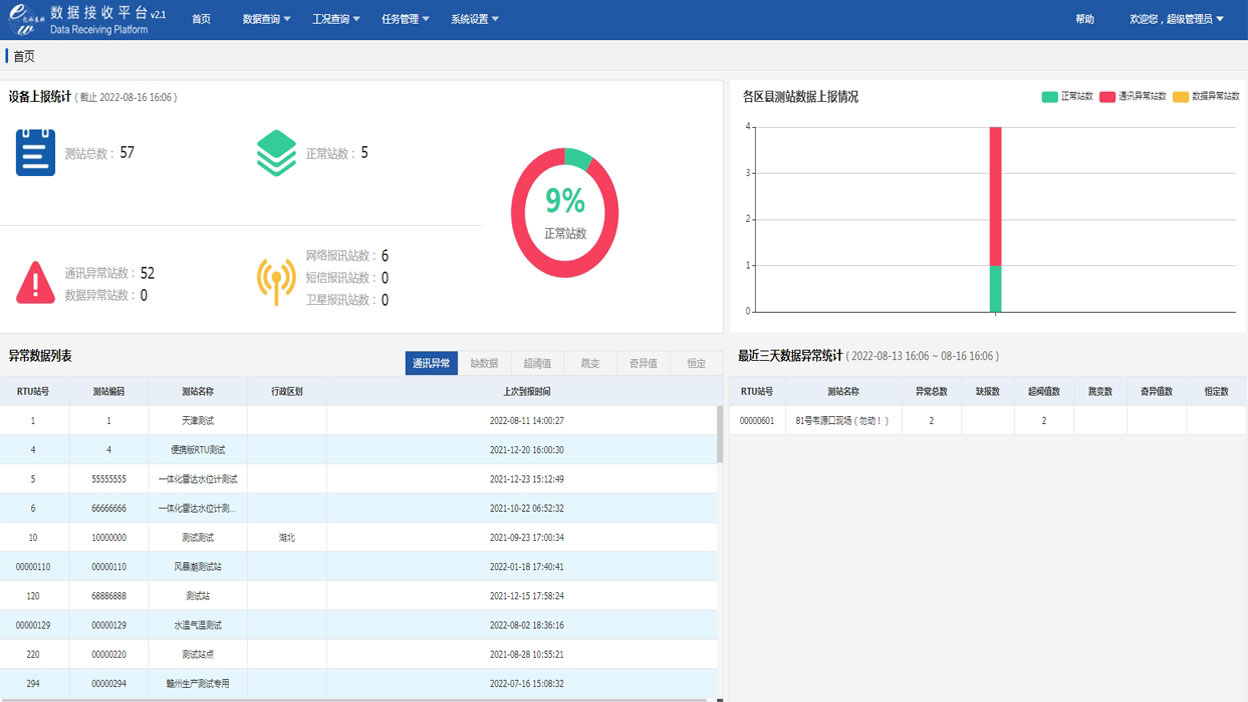
Task: Toggle the 正常站数 legend series
Action: pos(1067,97)
